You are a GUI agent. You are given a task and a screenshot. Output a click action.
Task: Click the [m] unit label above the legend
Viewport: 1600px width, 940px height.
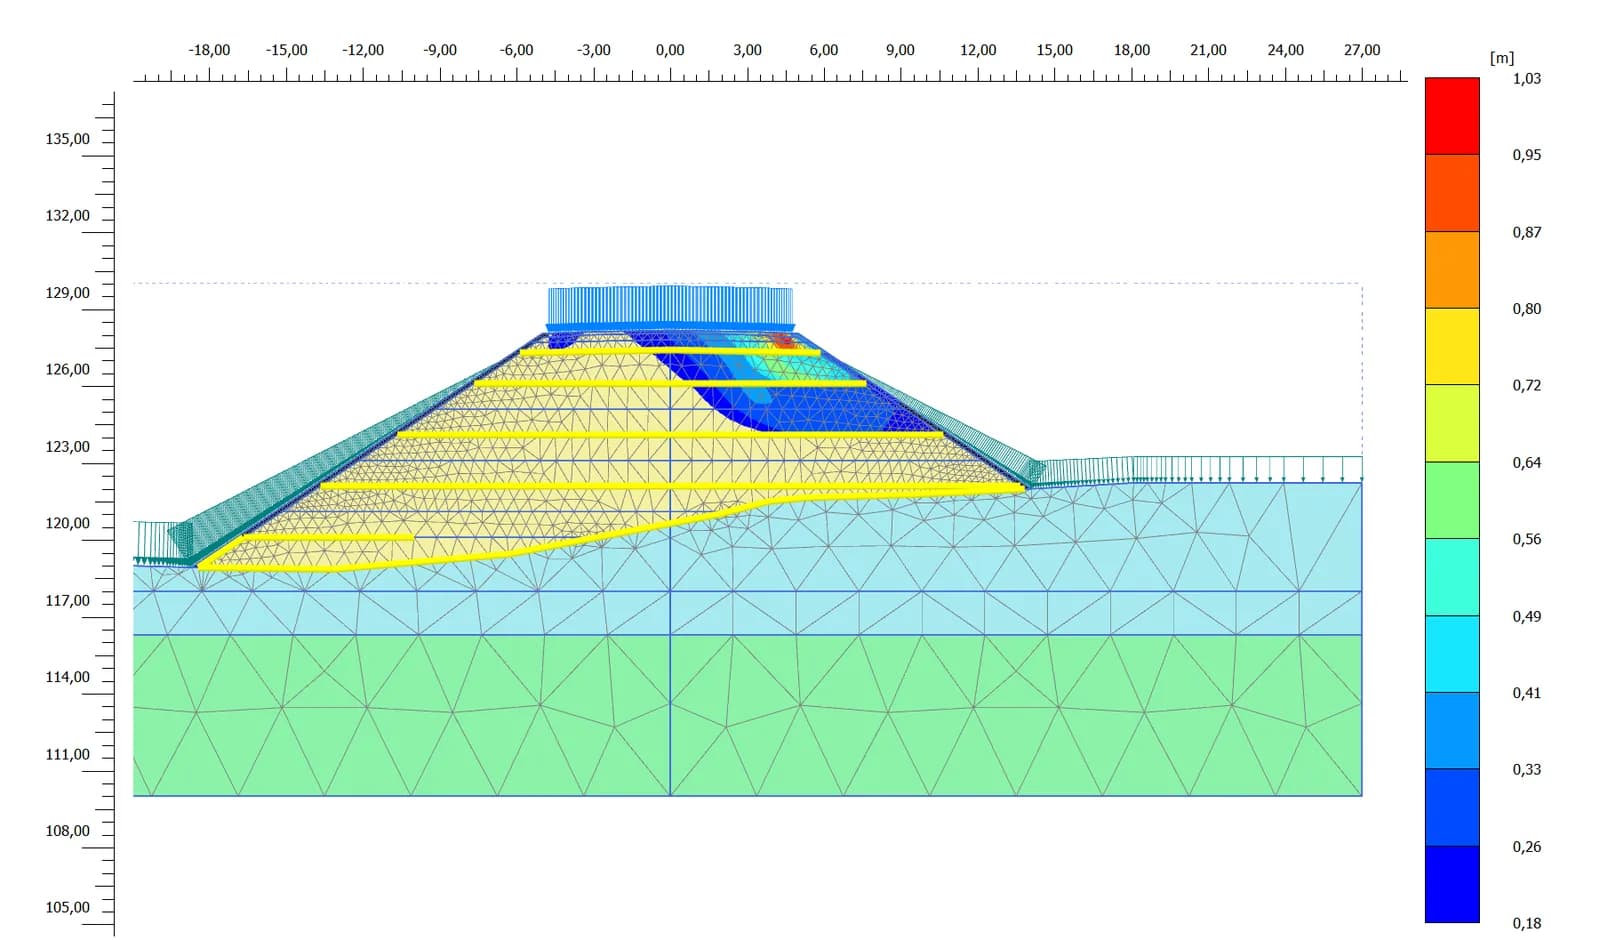pos(1502,58)
